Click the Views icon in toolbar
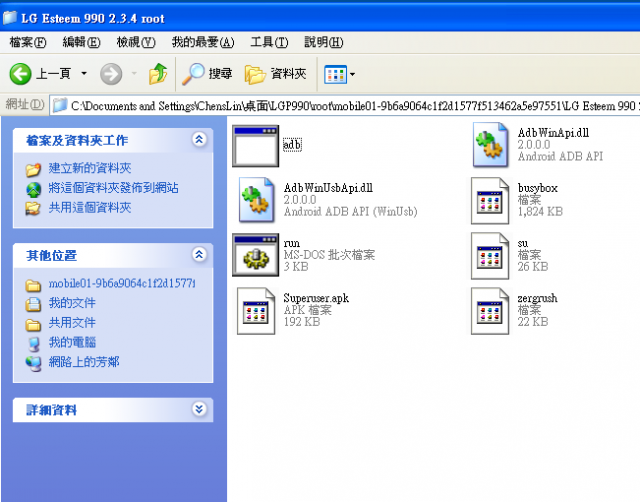Viewport: 640px width, 502px height. point(335,74)
